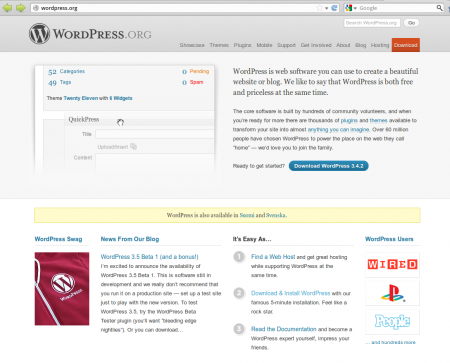The height and width of the screenshot is (363, 450).
Task: Click the WordPress logo in header
Action: point(90,34)
